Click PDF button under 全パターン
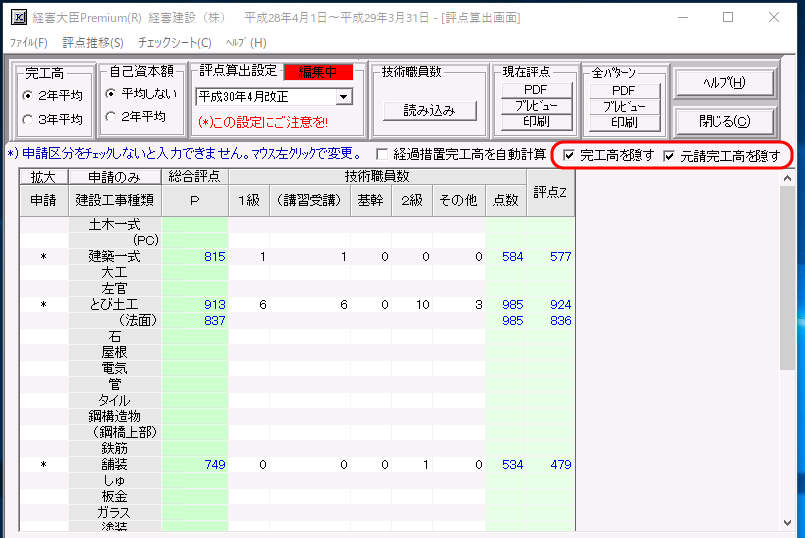Image resolution: width=805 pixels, height=538 pixels. pyautogui.click(x=624, y=91)
